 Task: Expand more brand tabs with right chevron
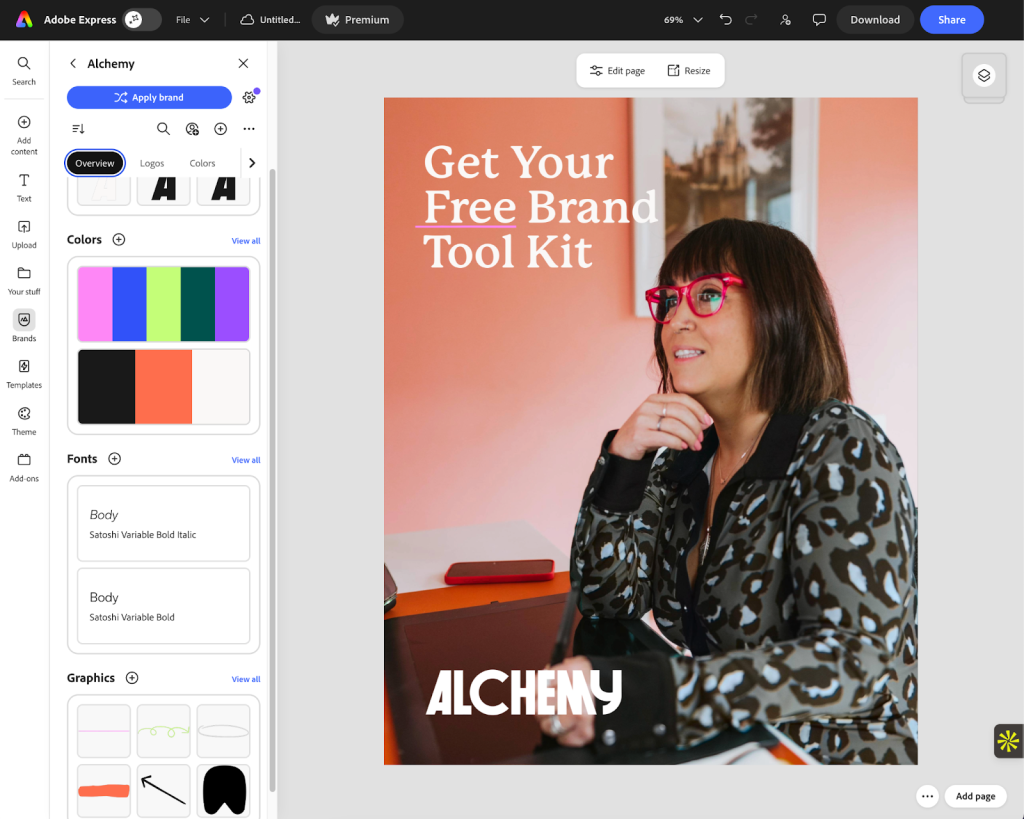252,163
